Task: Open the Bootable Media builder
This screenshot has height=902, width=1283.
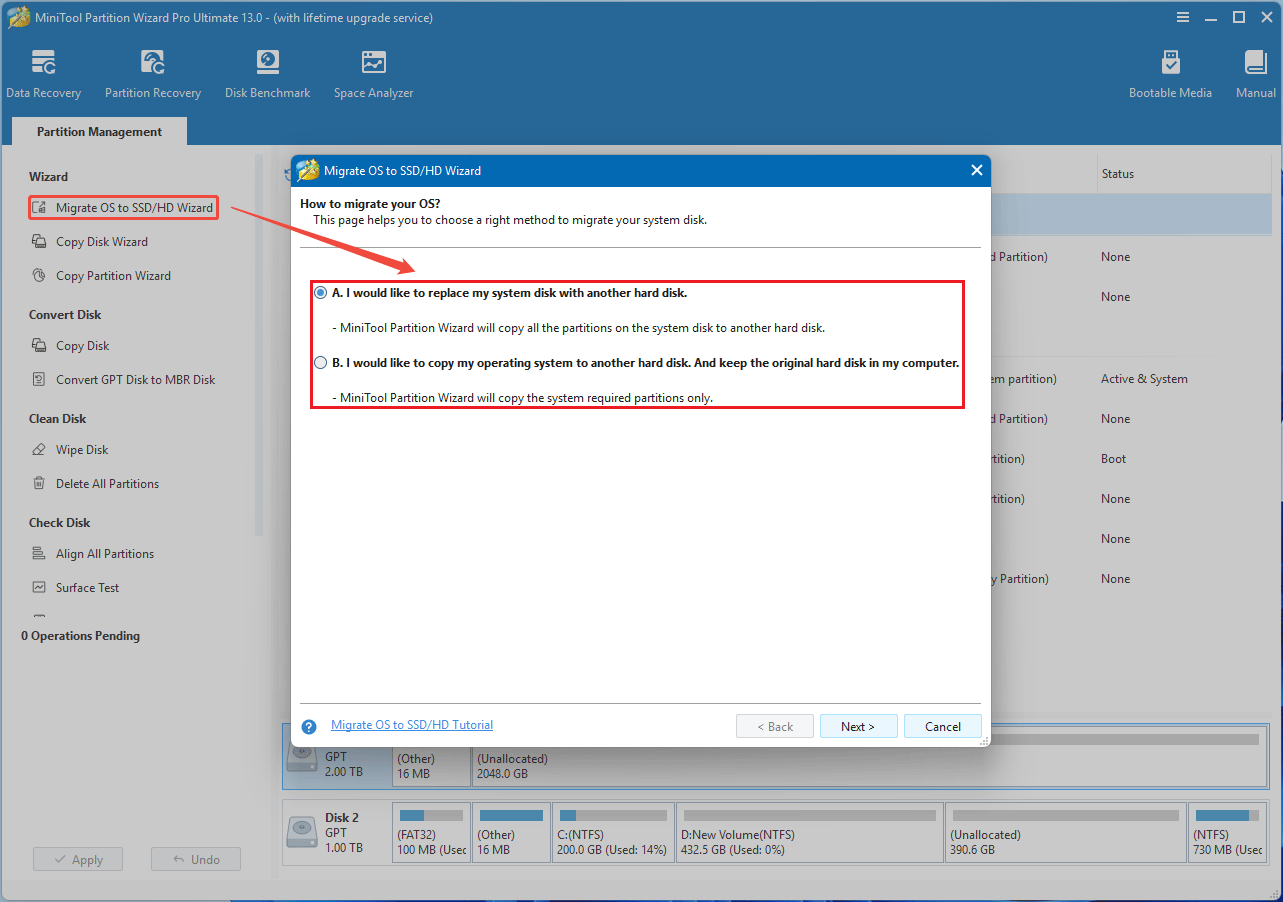Action: pyautogui.click(x=1170, y=74)
